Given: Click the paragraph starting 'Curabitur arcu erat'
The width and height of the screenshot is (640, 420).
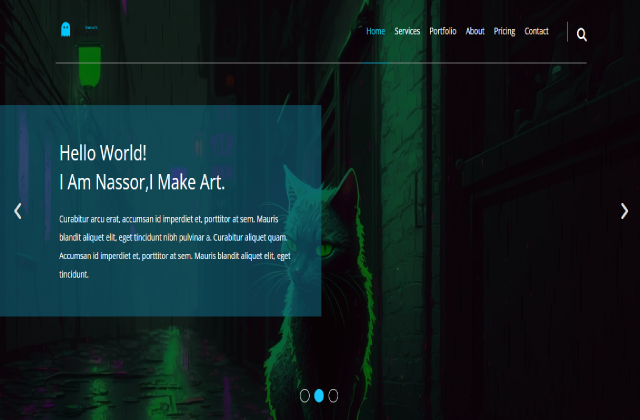Looking at the screenshot, I should 175,247.
